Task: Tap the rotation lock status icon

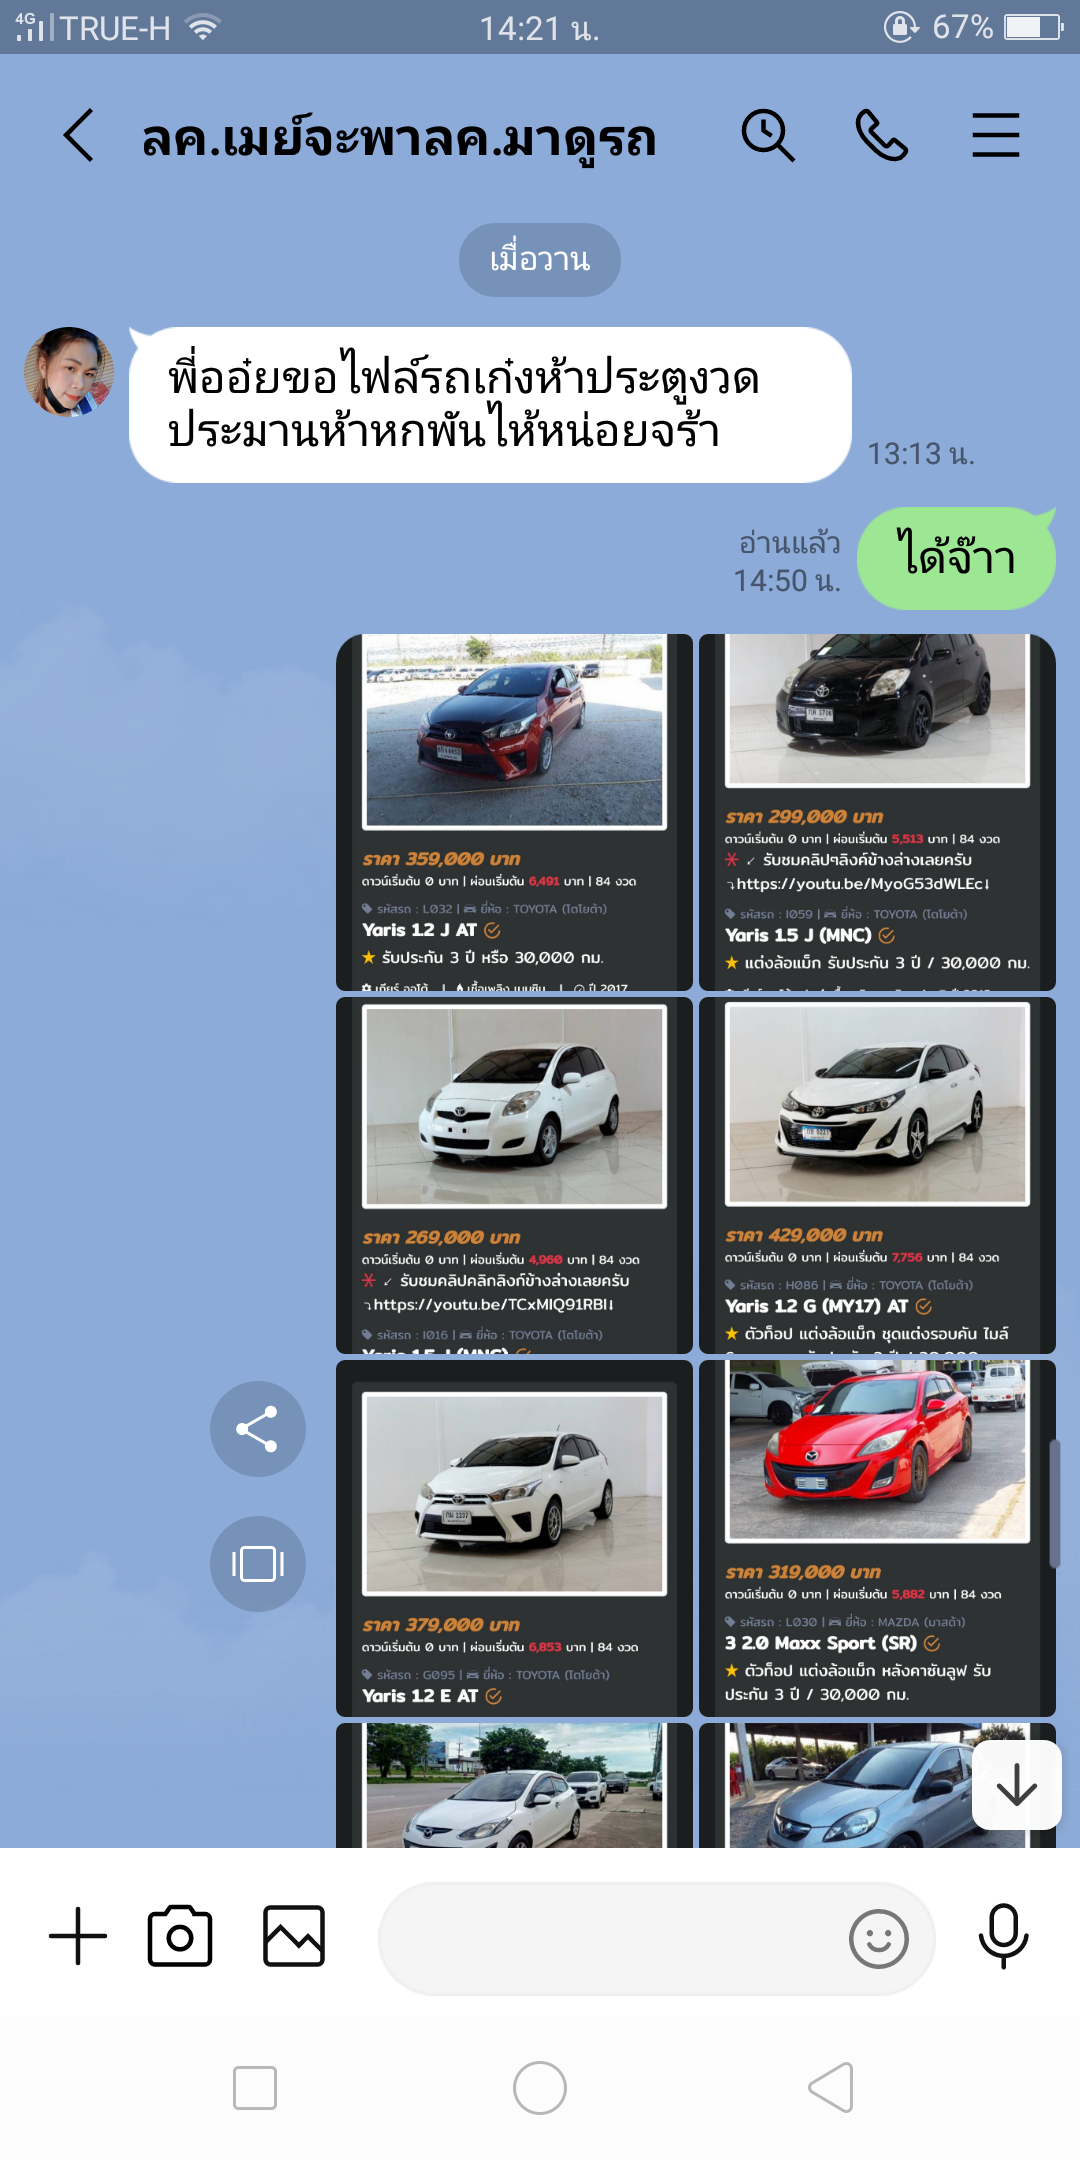Action: (x=901, y=27)
